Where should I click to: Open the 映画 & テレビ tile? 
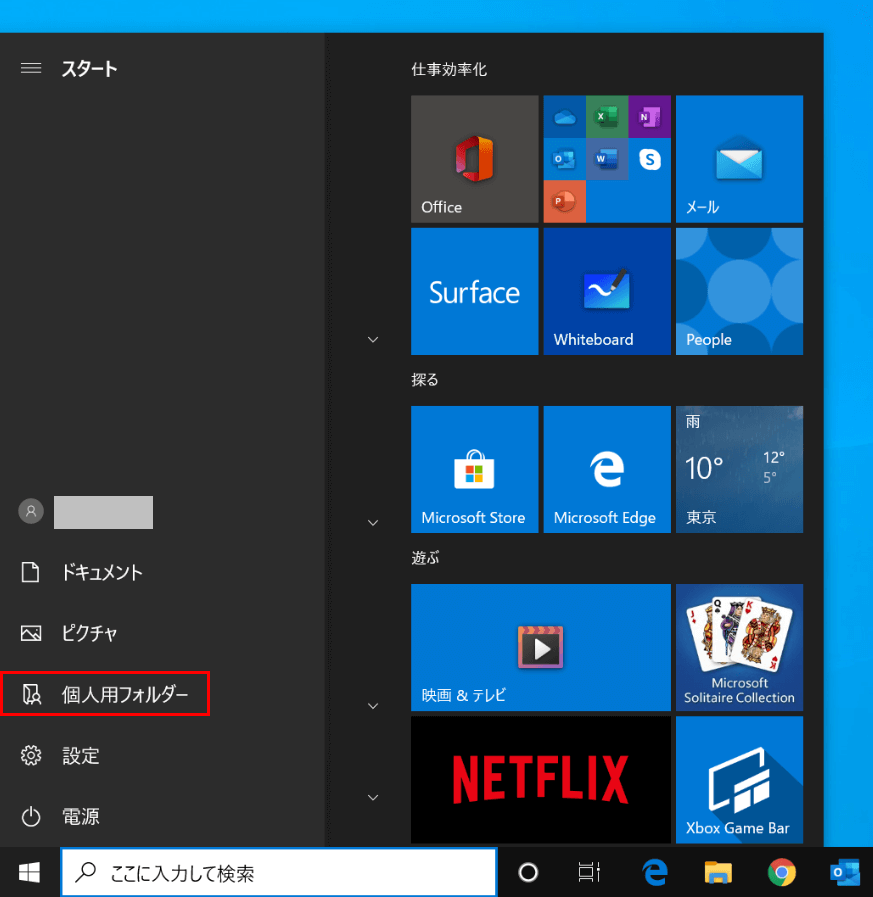[541, 648]
